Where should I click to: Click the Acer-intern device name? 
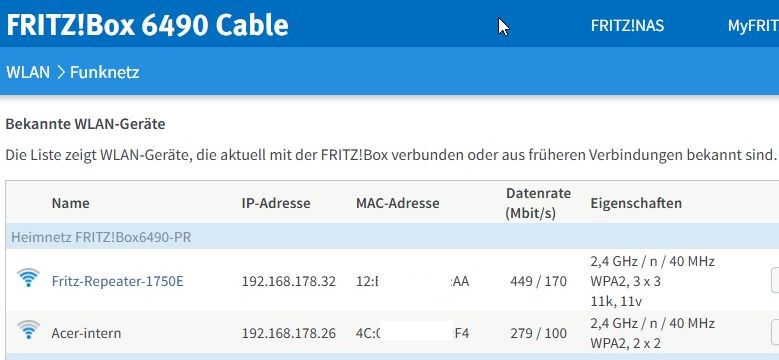pos(86,333)
